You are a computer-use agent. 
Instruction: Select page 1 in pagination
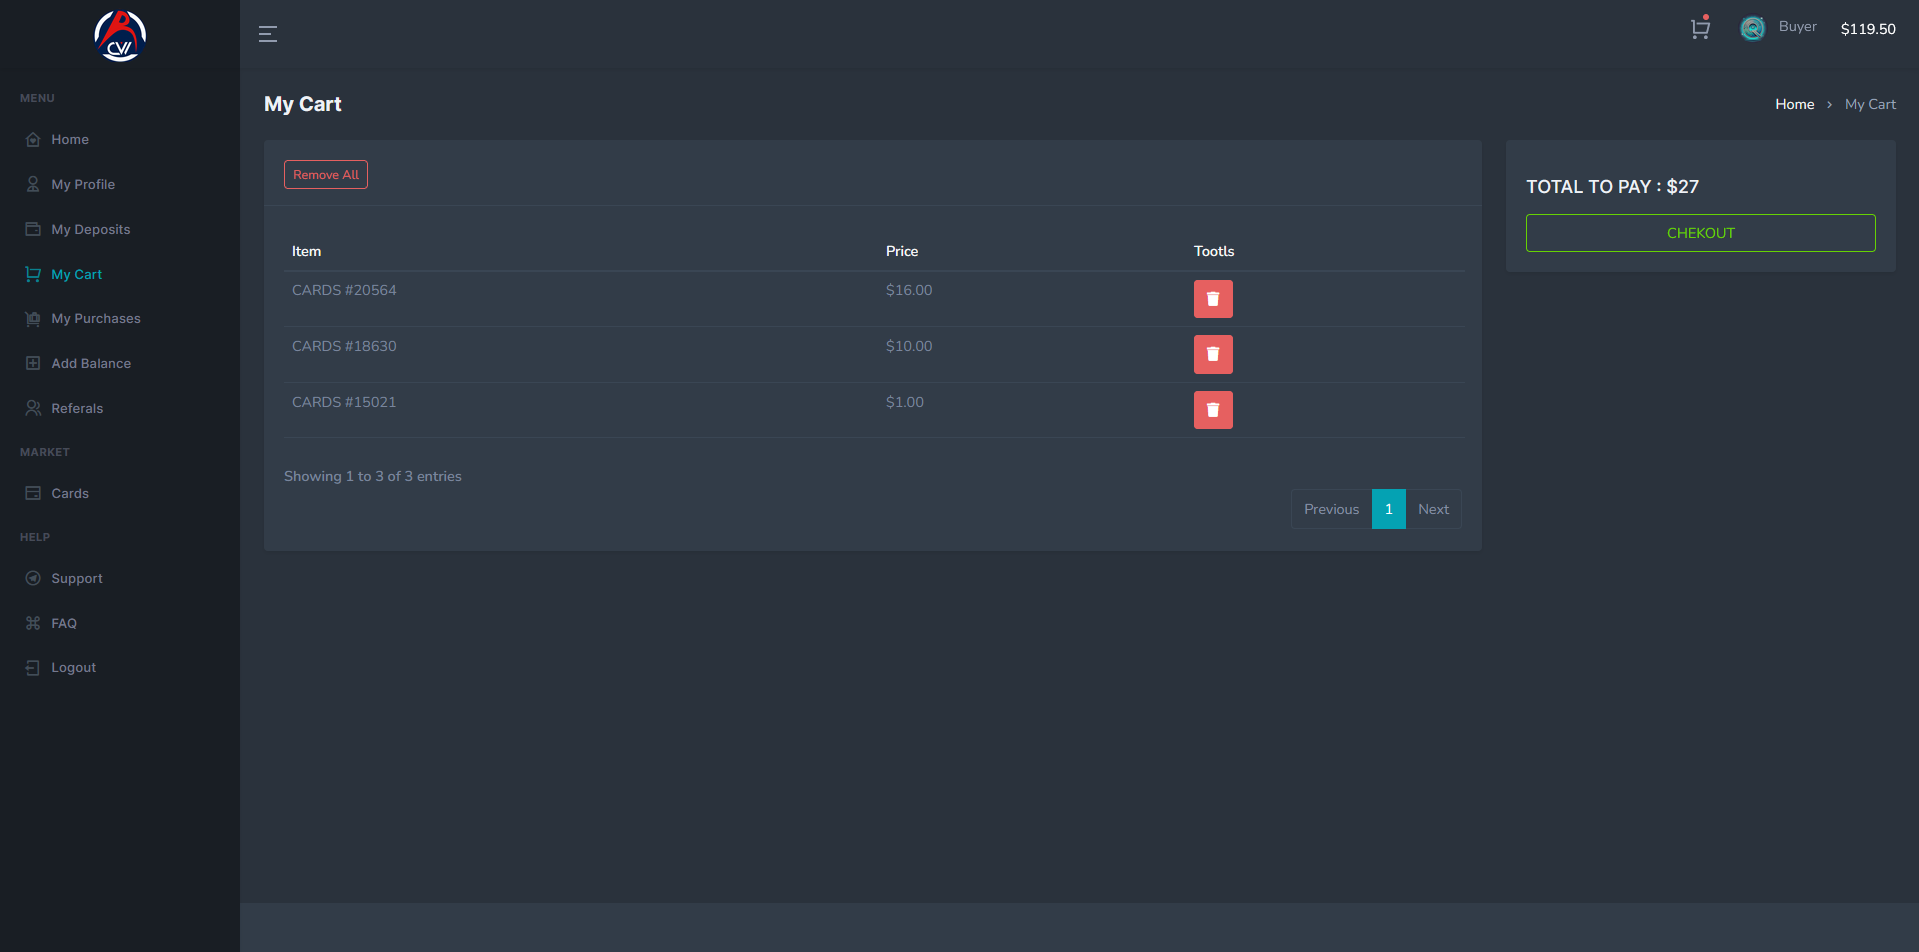pos(1388,509)
